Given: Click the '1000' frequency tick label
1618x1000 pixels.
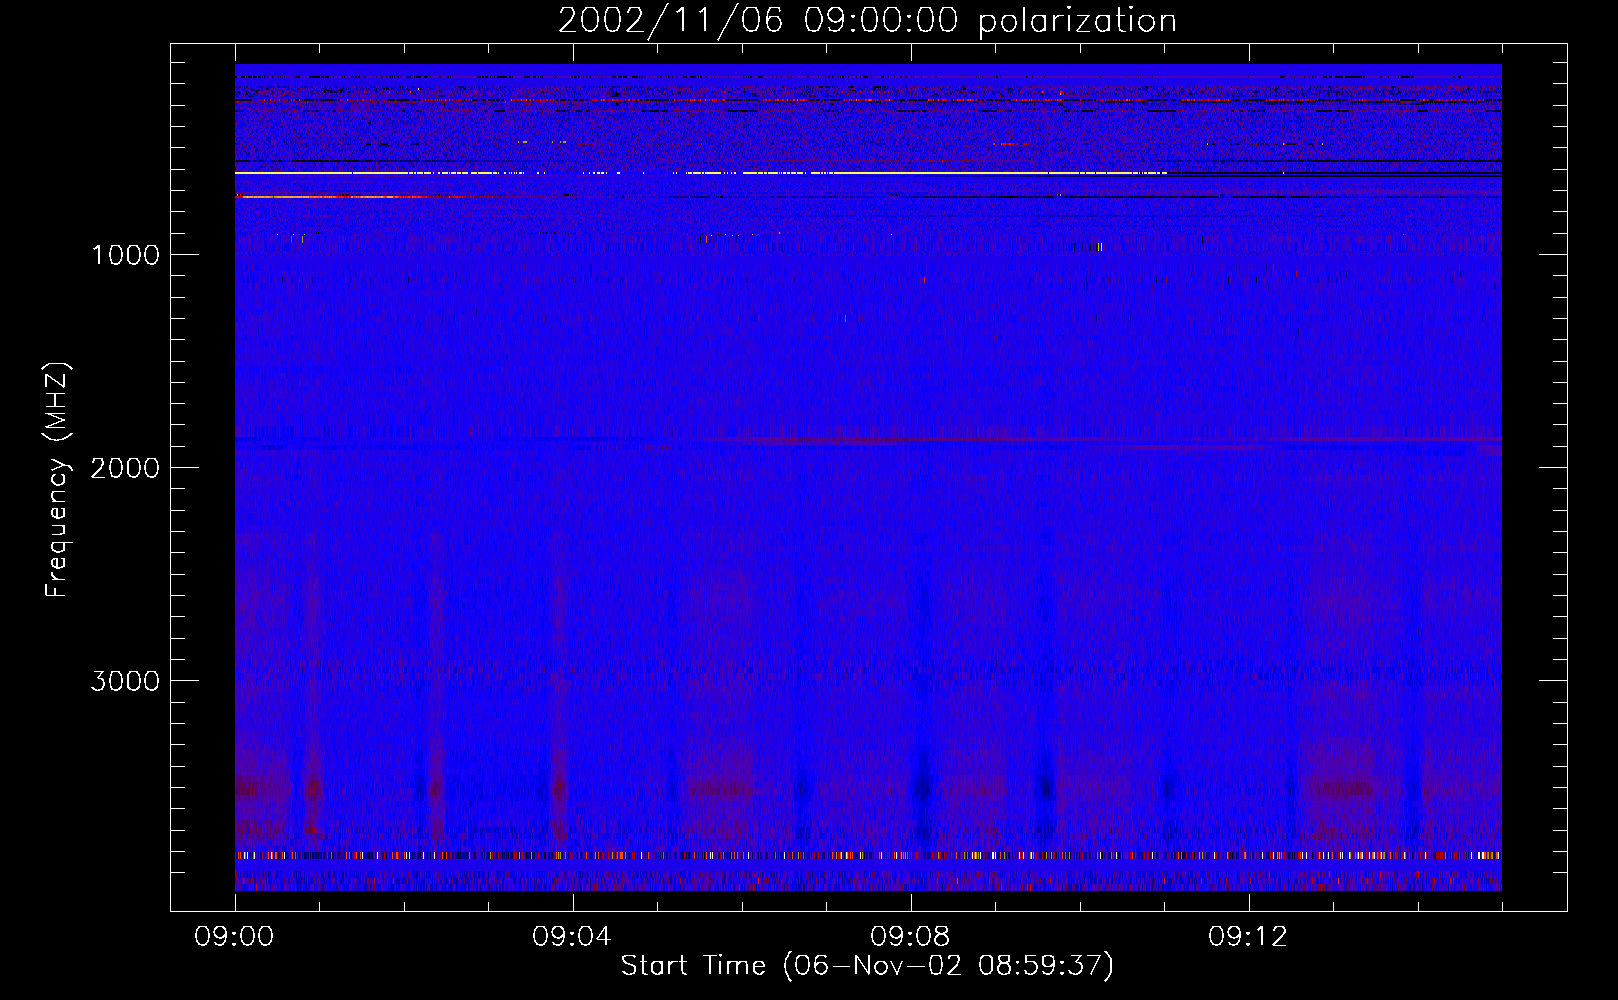Looking at the screenshot, I should tap(125, 255).
